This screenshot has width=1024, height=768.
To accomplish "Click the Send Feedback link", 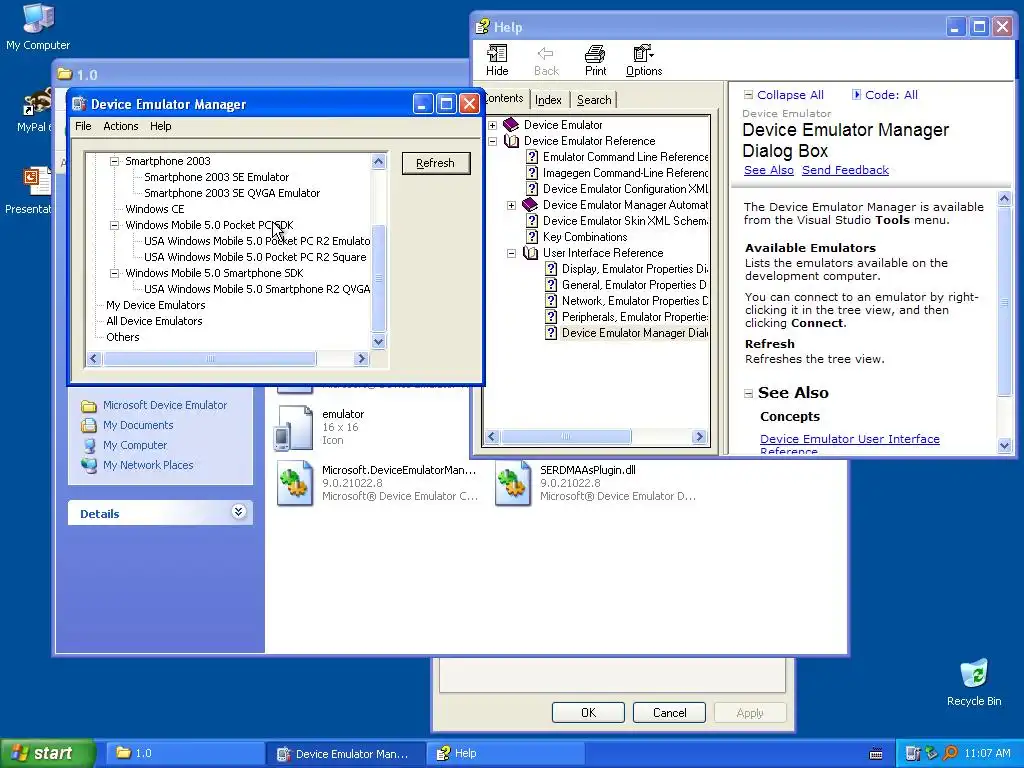I will pos(845,170).
